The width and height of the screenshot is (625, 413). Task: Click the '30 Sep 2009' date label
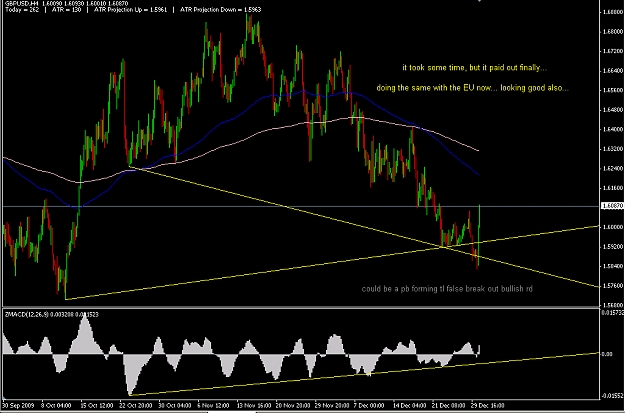click(x=18, y=406)
